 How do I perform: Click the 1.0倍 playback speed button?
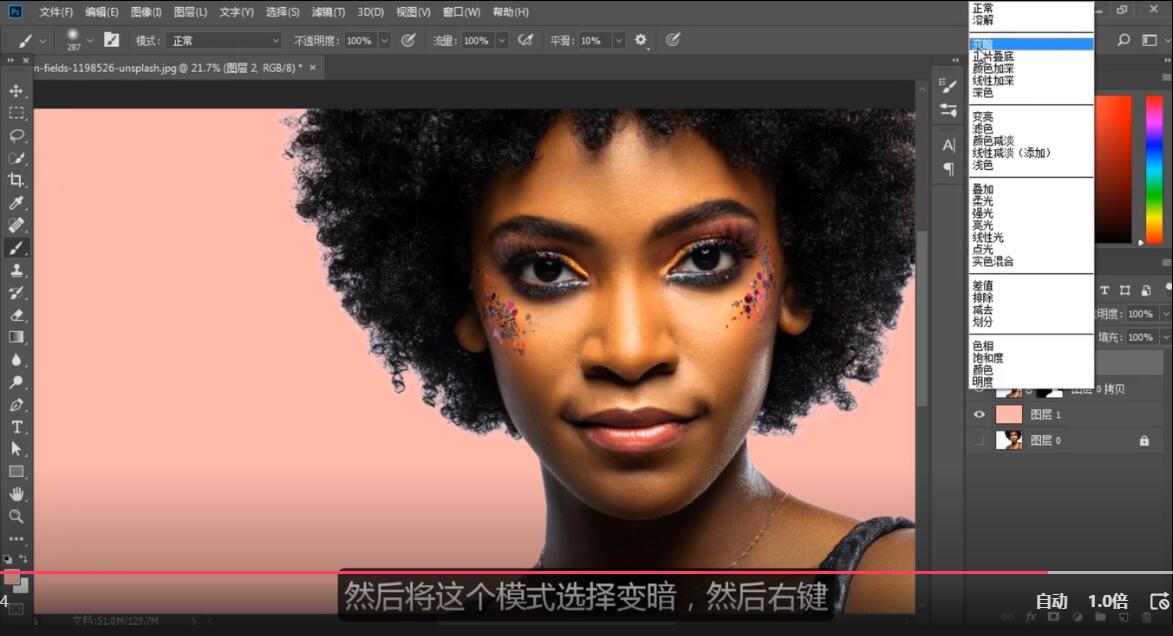click(x=1108, y=601)
